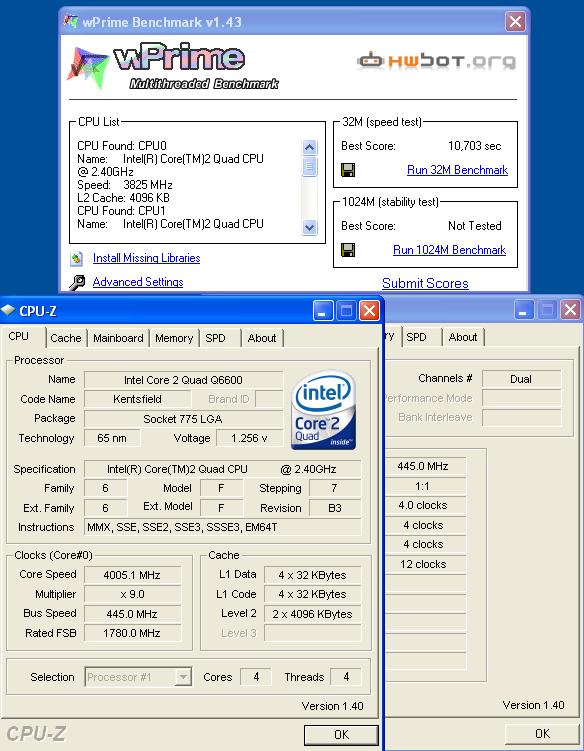Click the Speed: 3825 MHz line in CPU List
The width and height of the screenshot is (584, 751).
(x=125, y=185)
